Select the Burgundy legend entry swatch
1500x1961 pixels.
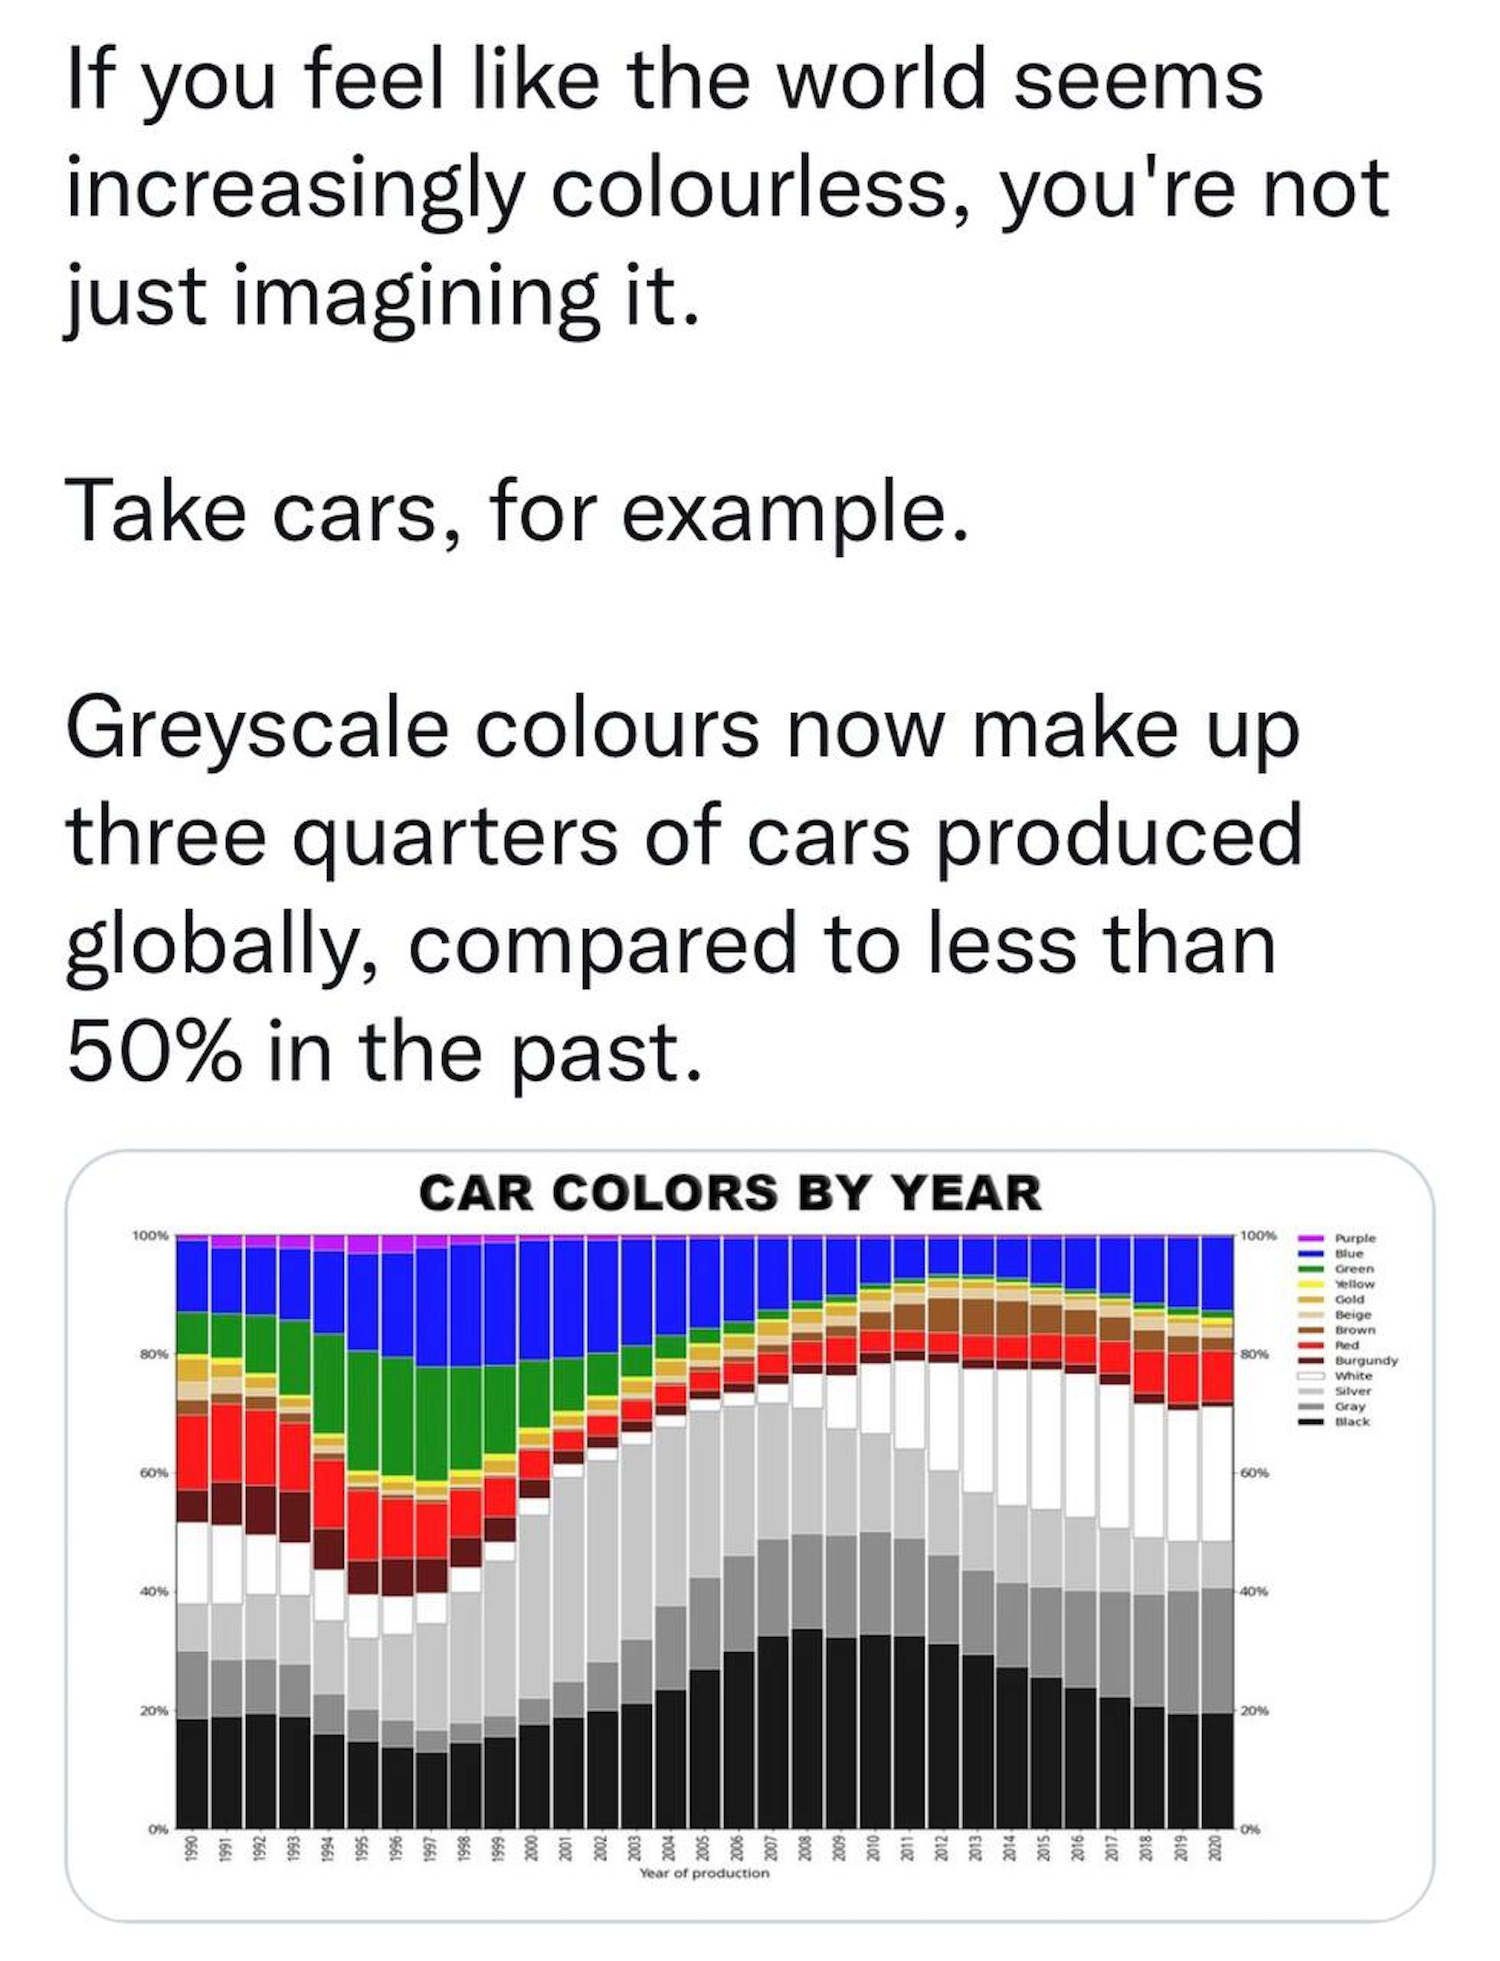click(x=1311, y=1360)
